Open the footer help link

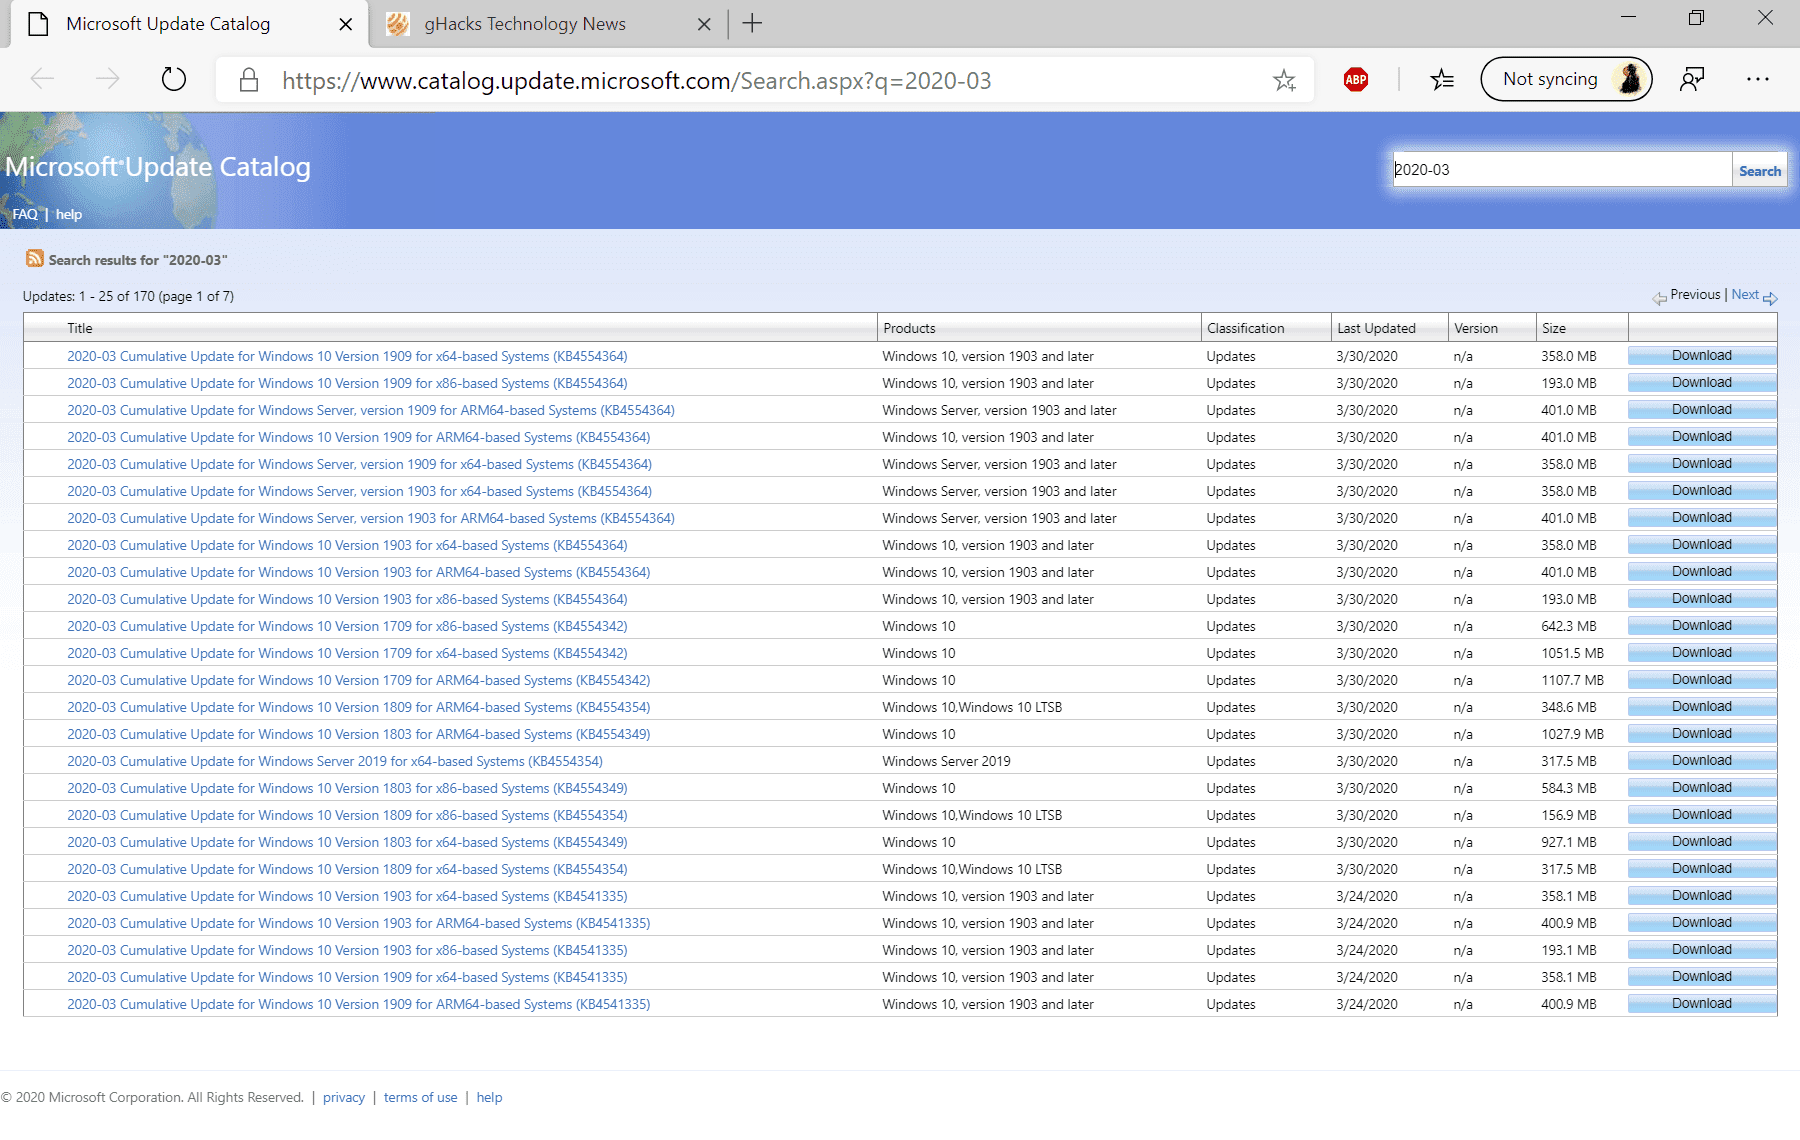[489, 1097]
